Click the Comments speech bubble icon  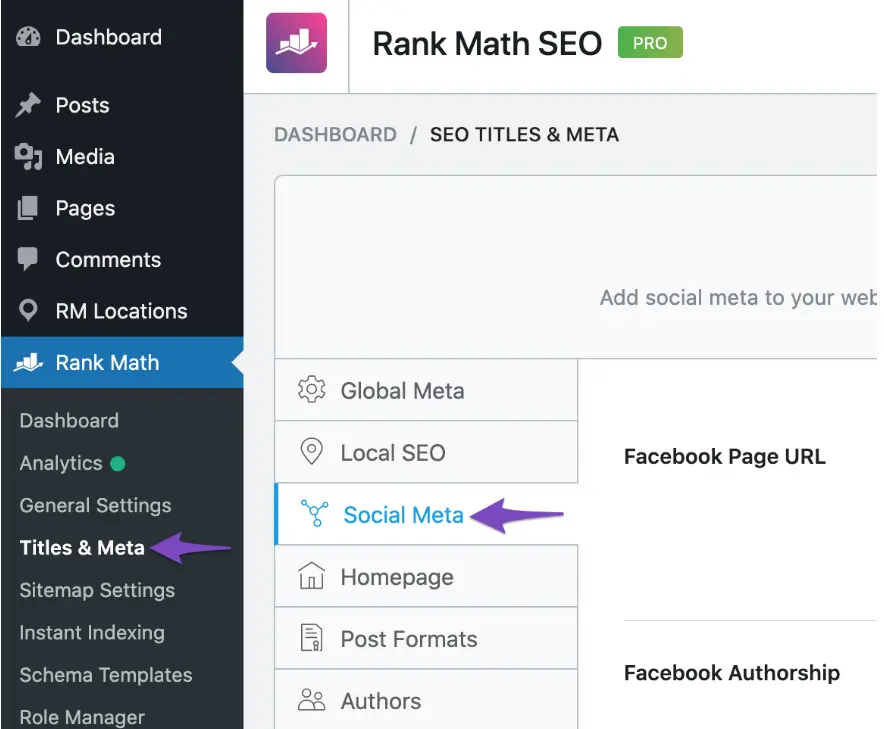(28, 259)
